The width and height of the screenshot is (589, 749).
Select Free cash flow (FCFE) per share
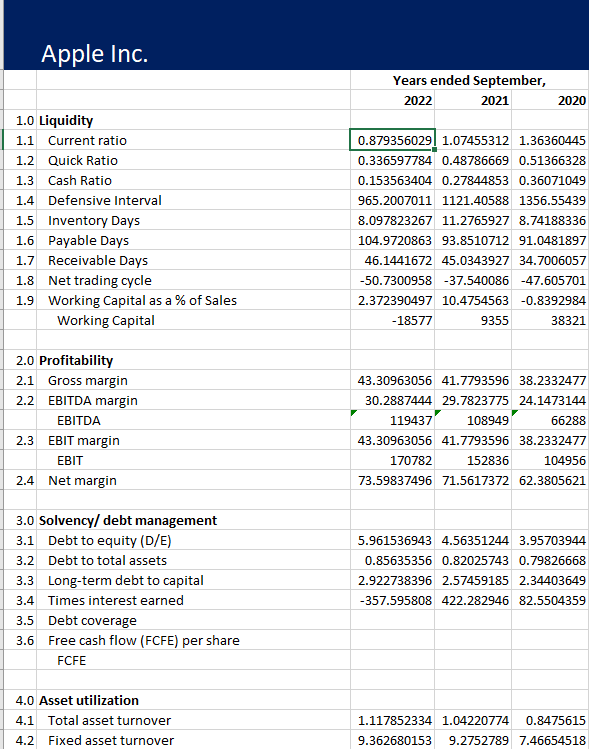tap(144, 641)
